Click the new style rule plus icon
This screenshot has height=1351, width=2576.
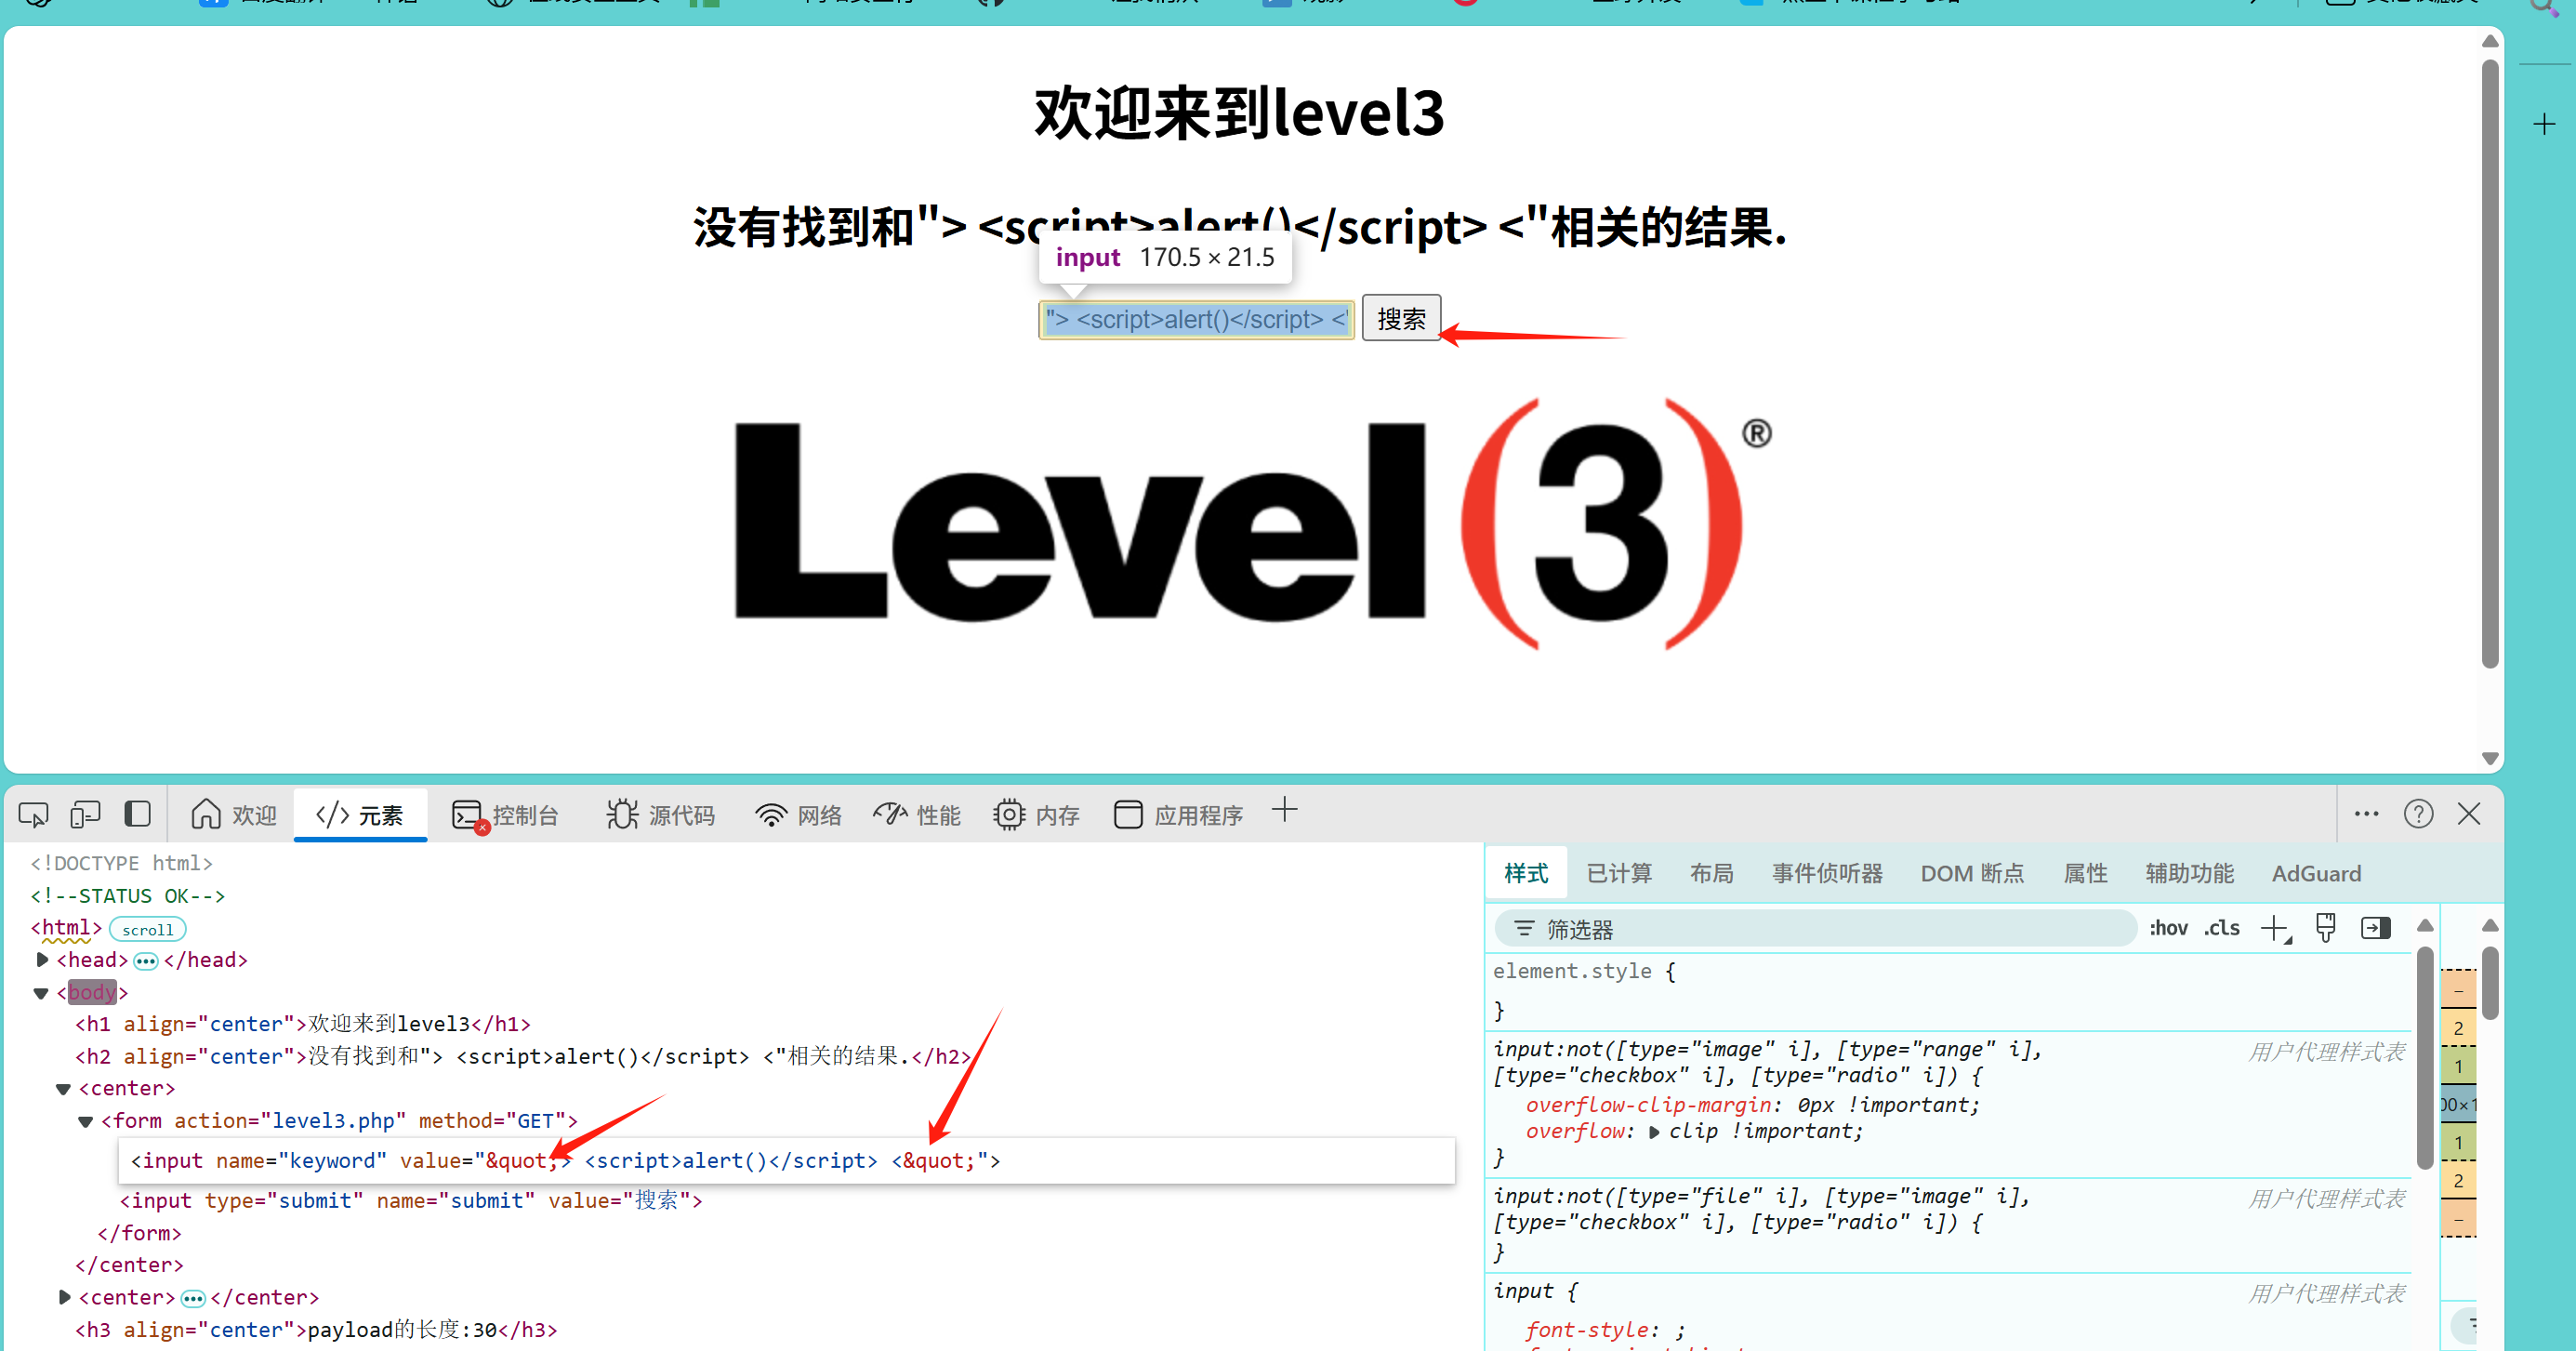(2273, 927)
